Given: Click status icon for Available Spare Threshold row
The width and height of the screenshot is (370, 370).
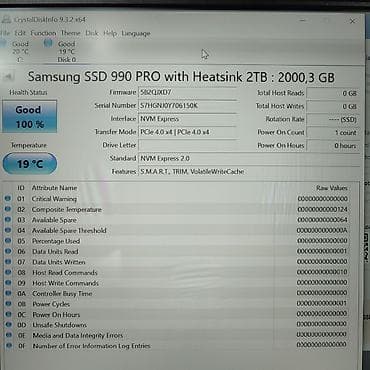Looking at the screenshot, I should pos(8,230).
